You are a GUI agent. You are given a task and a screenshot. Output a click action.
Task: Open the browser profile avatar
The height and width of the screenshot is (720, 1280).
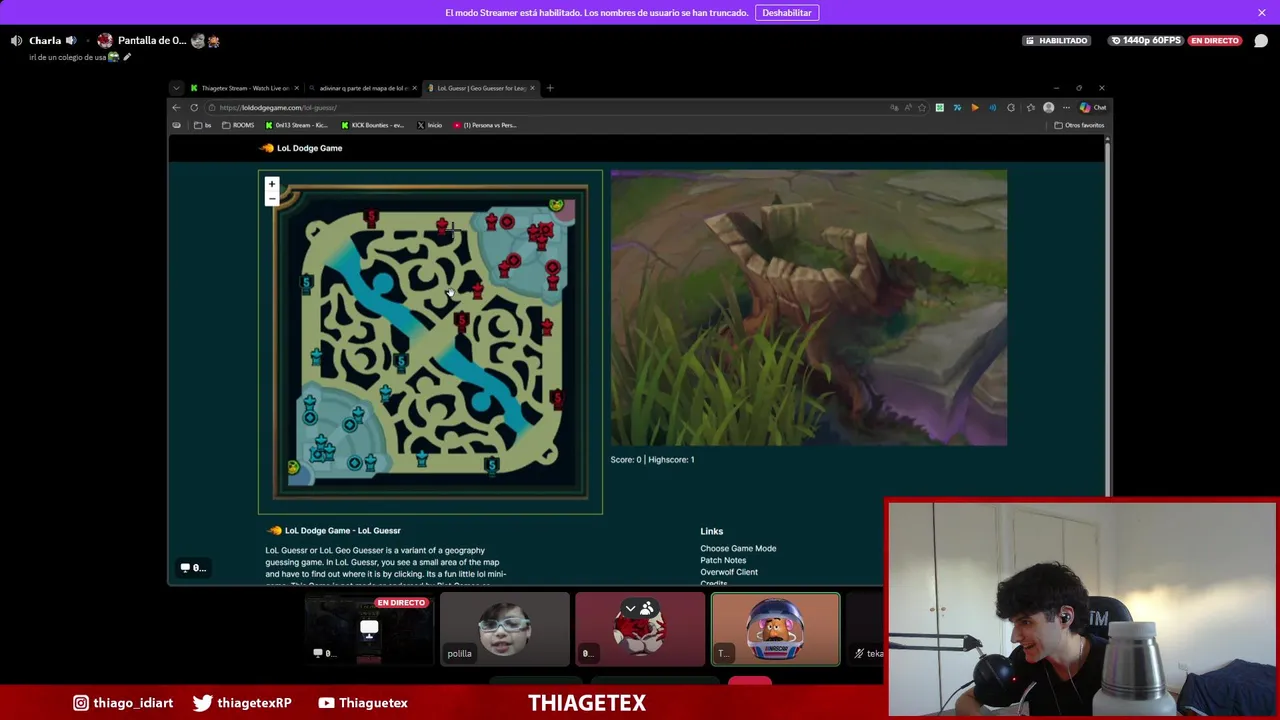click(x=1048, y=107)
